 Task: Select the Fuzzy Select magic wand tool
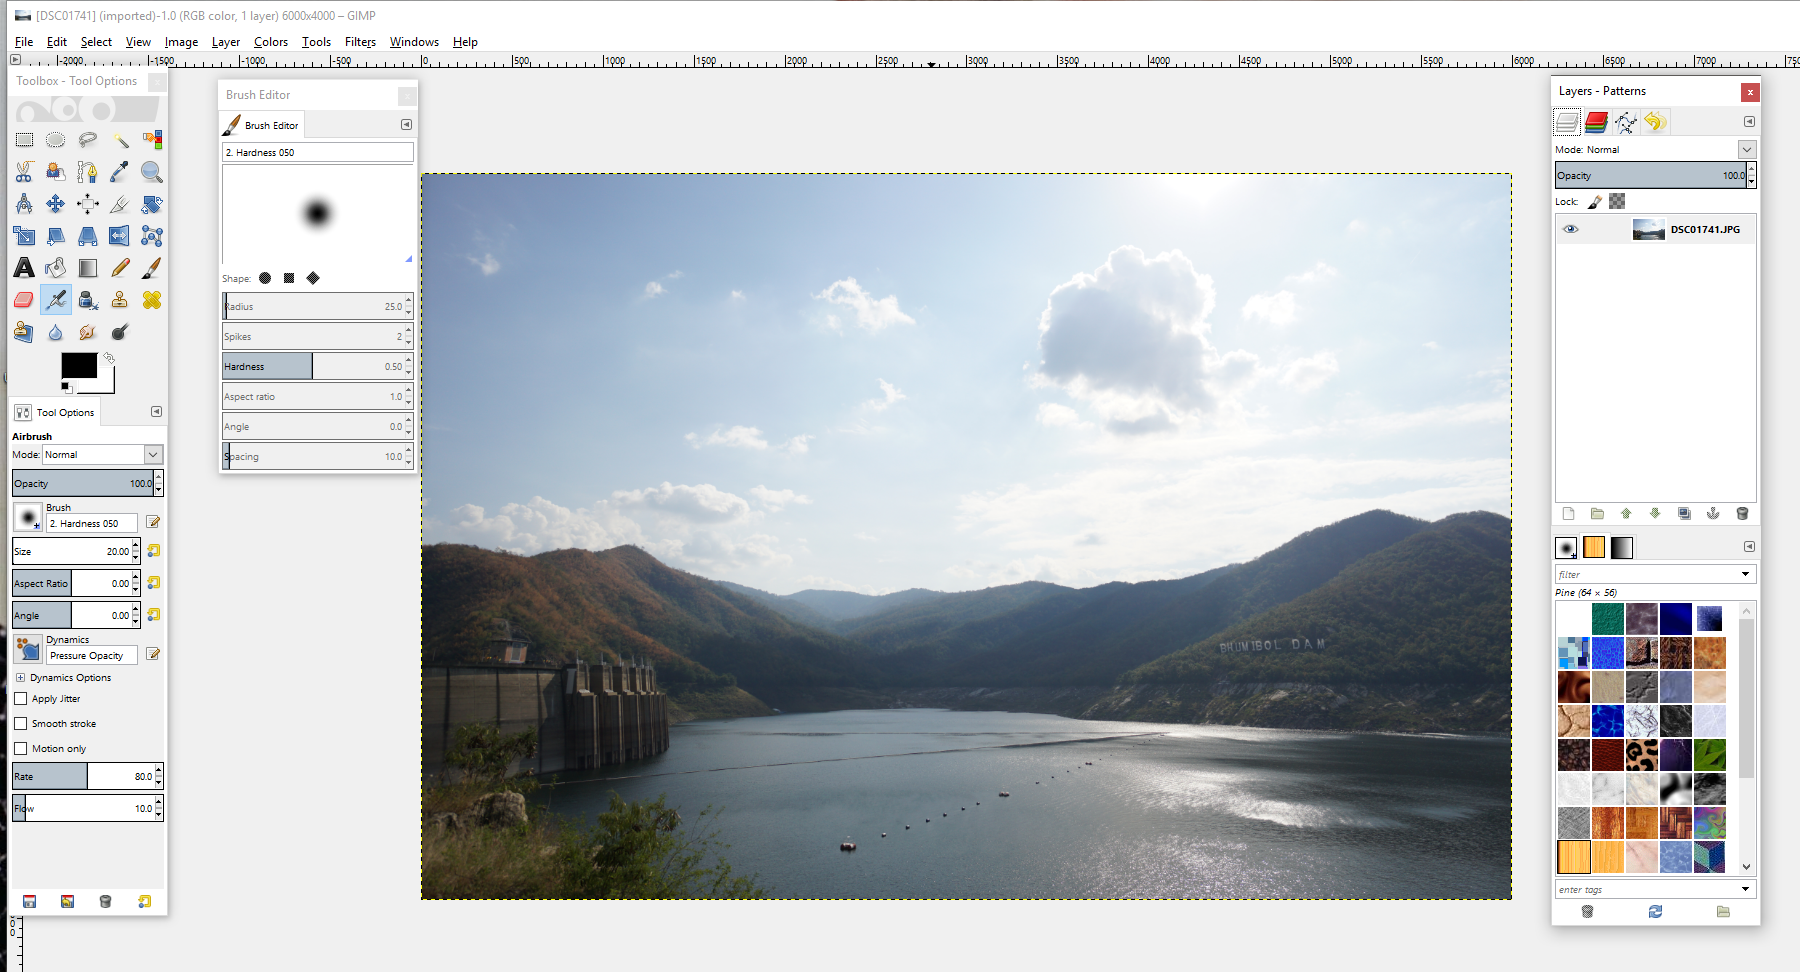coord(120,140)
